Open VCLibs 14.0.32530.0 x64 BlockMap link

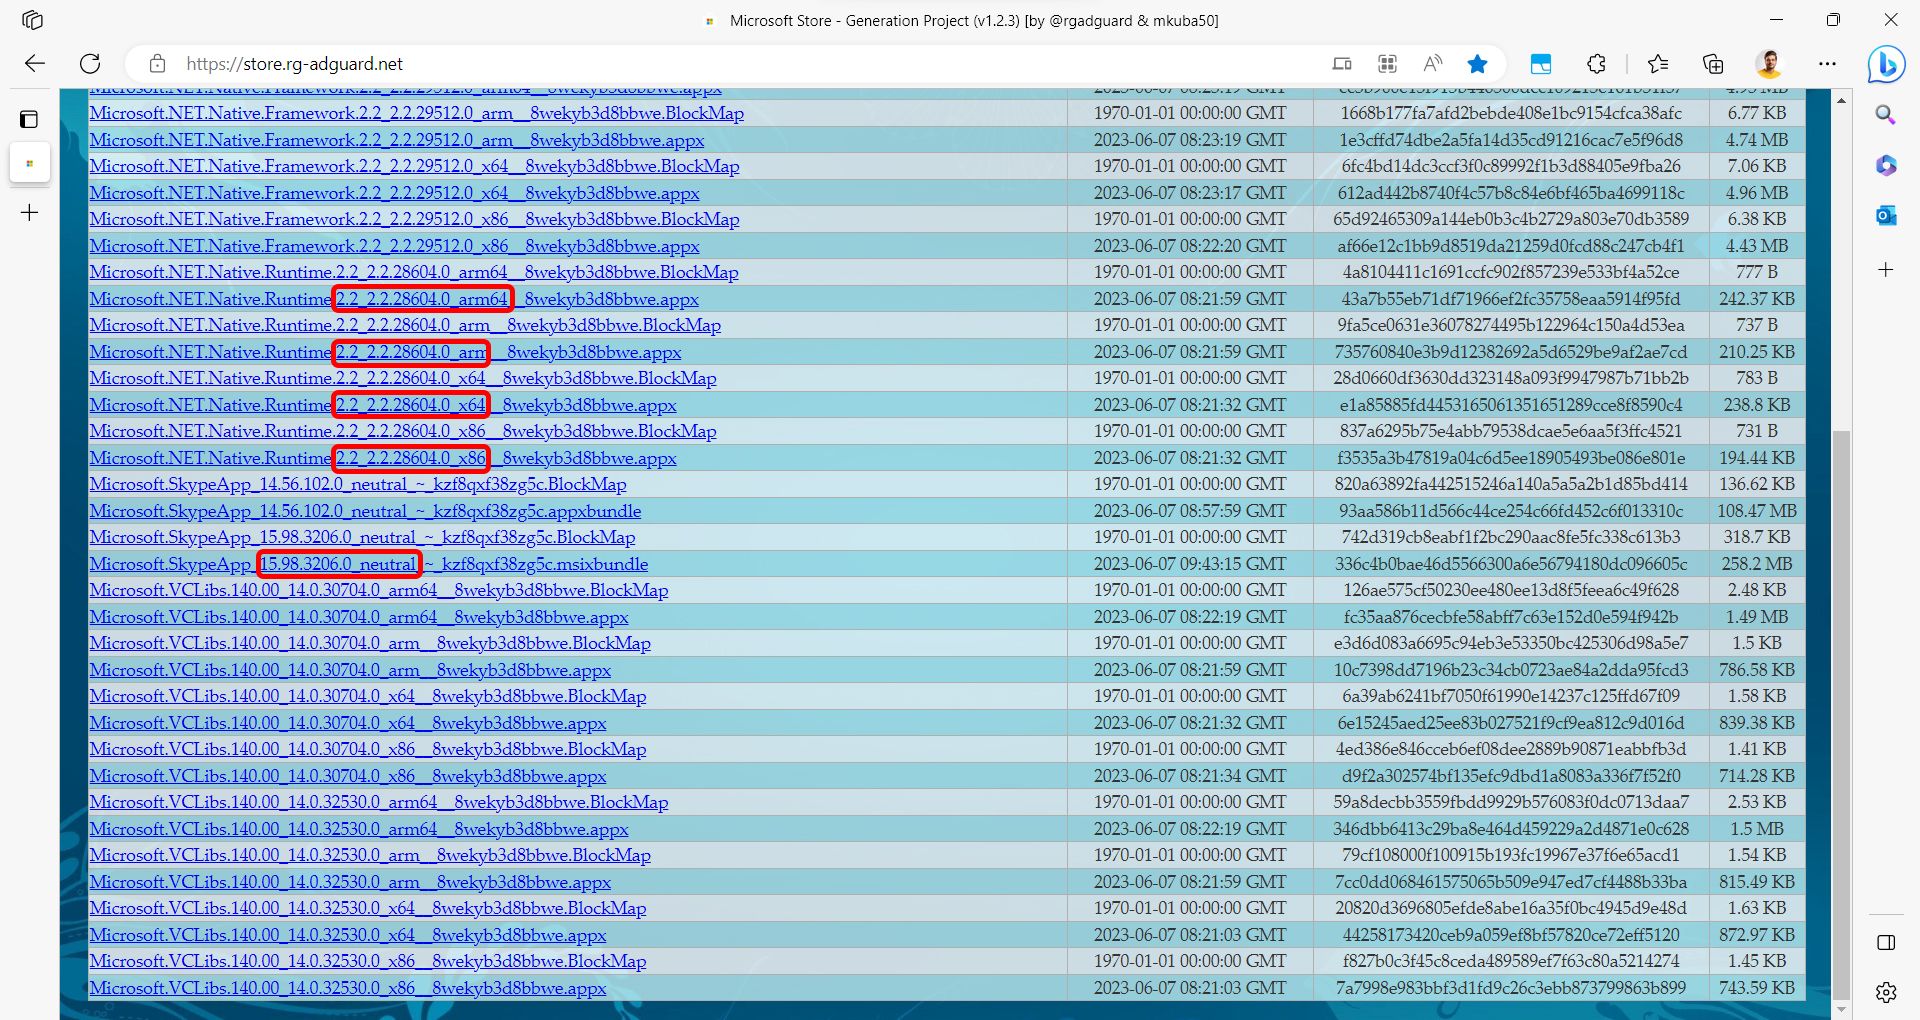368,908
